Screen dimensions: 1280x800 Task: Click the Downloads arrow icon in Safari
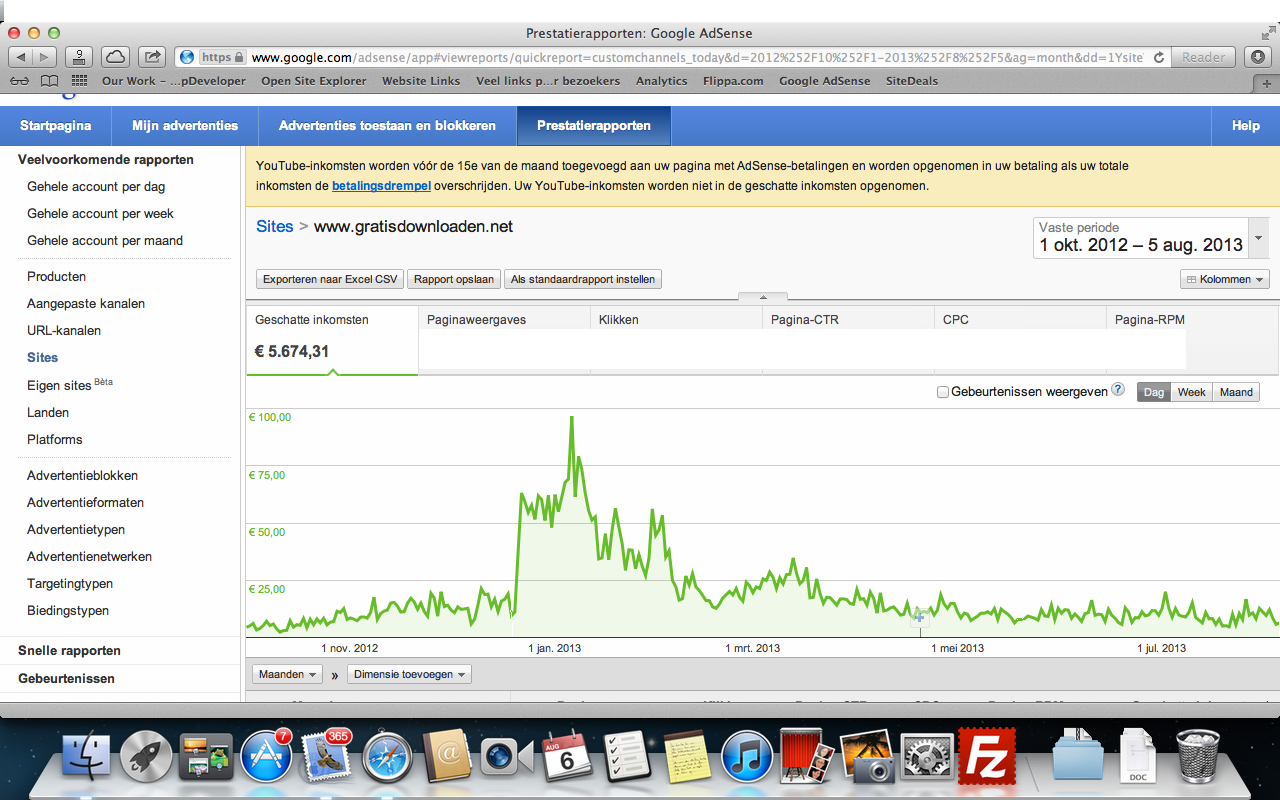click(1259, 57)
